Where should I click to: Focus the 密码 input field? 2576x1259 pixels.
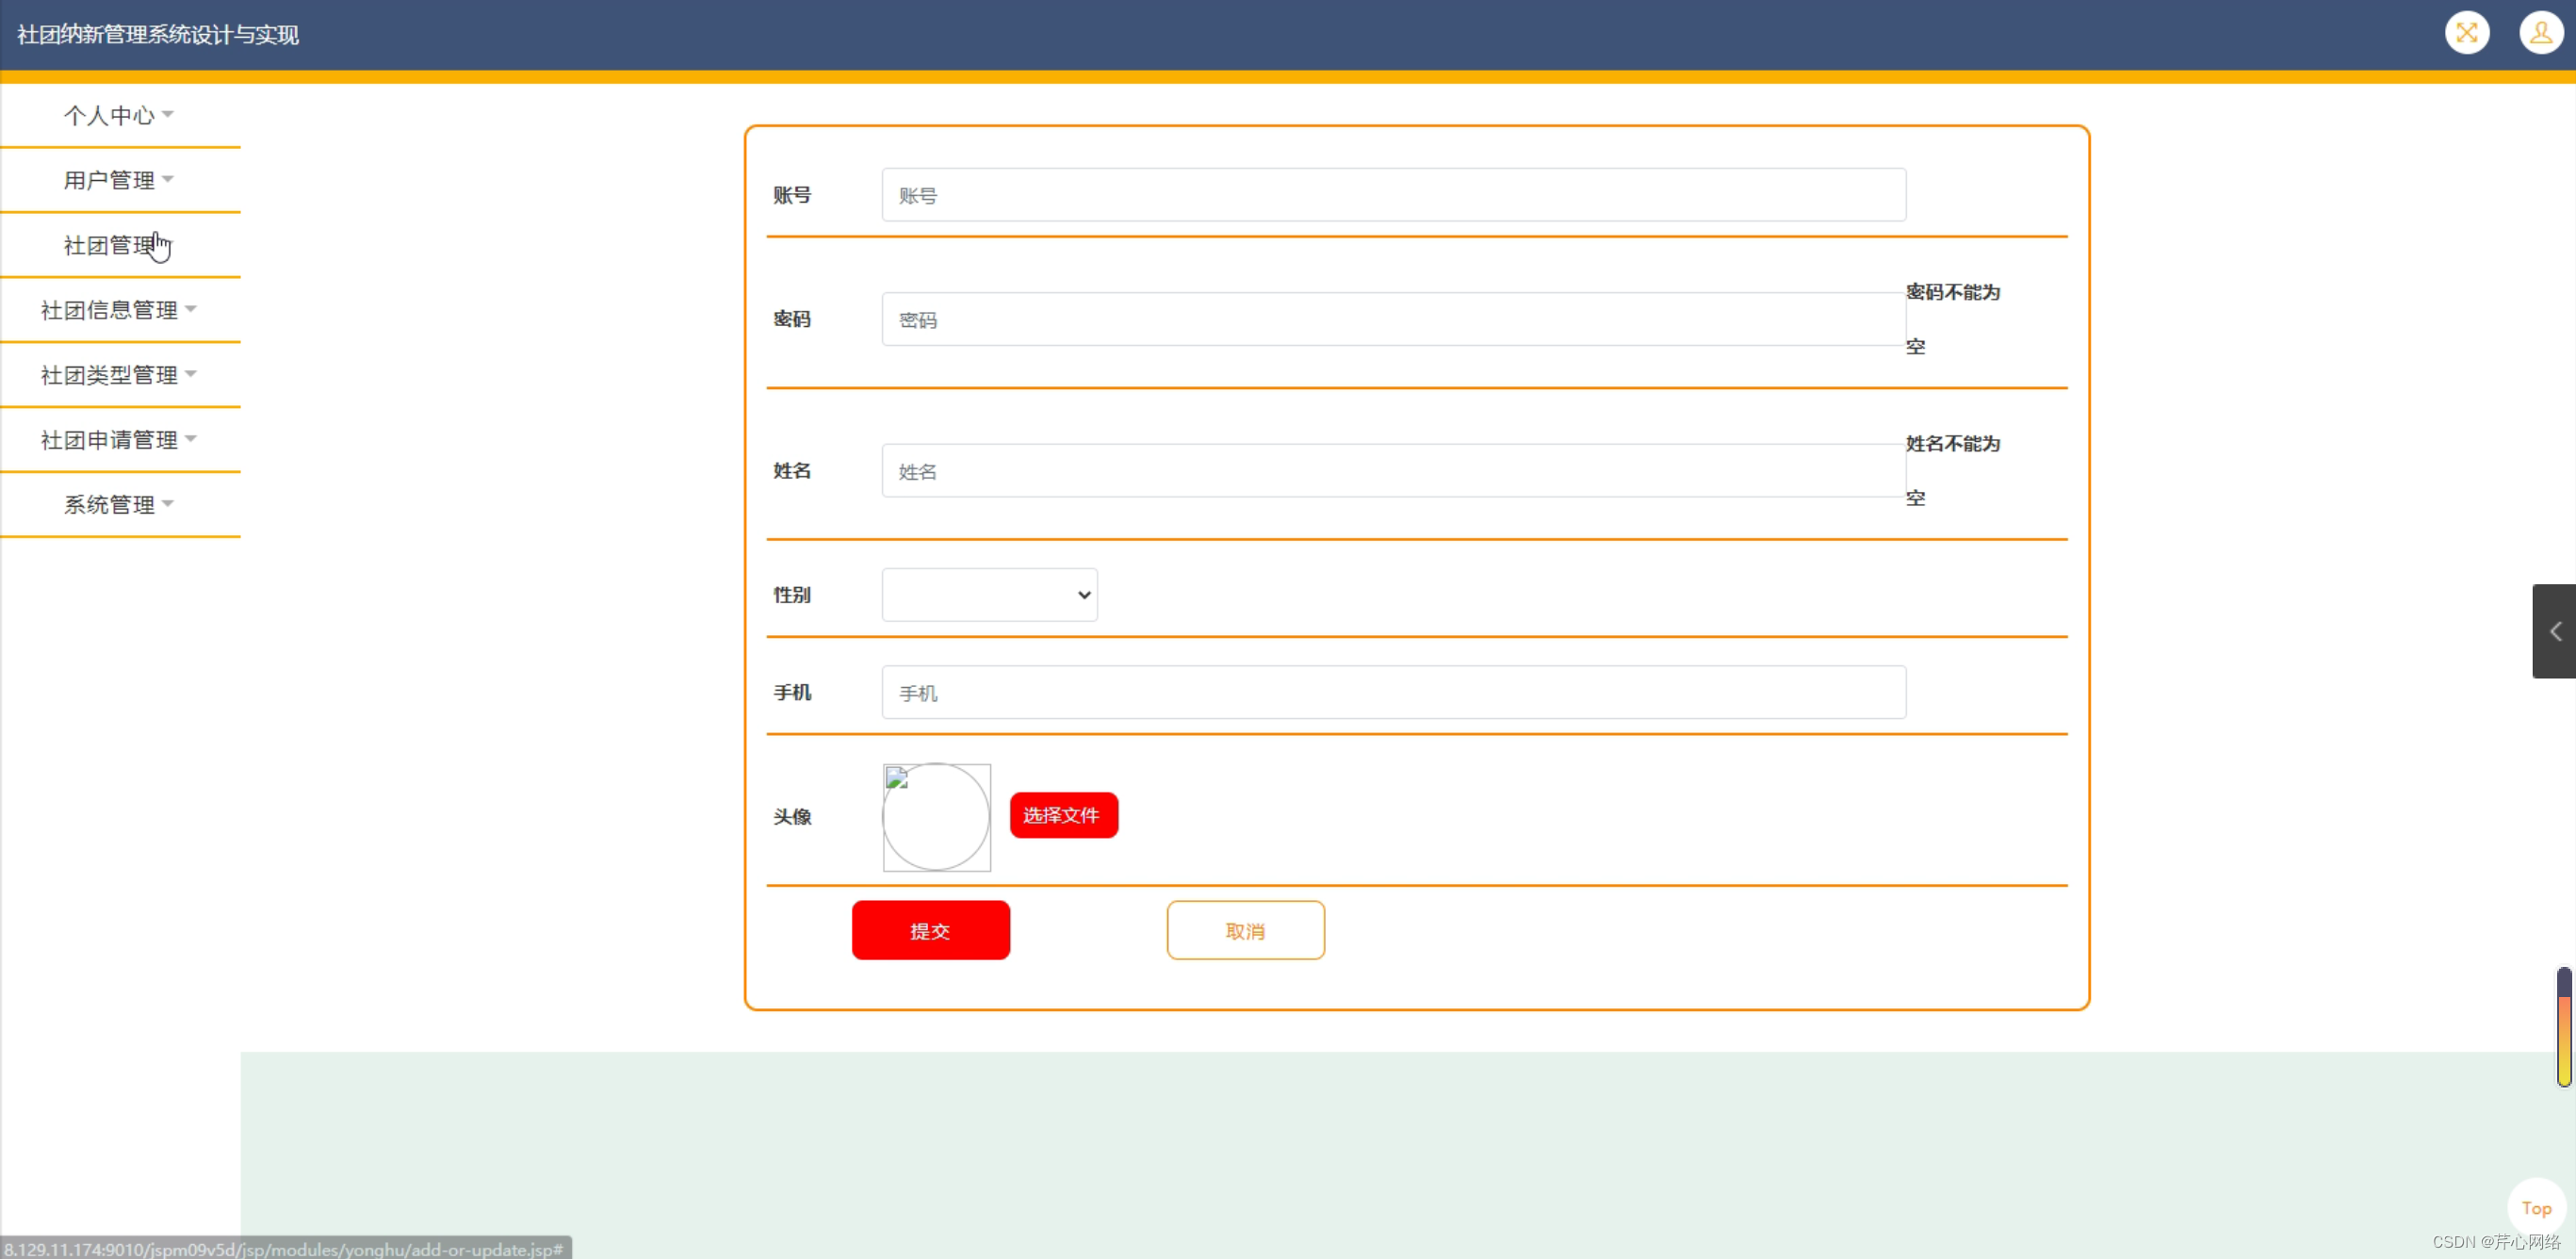click(1393, 320)
